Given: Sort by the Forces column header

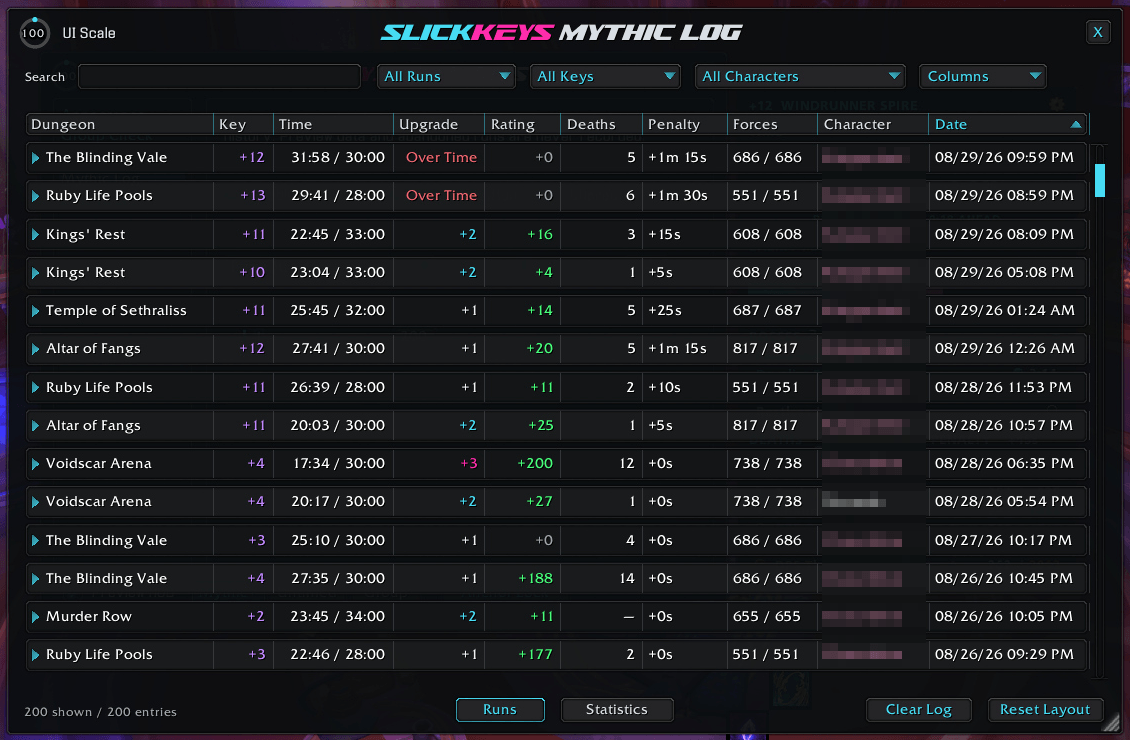Looking at the screenshot, I should click(773, 124).
